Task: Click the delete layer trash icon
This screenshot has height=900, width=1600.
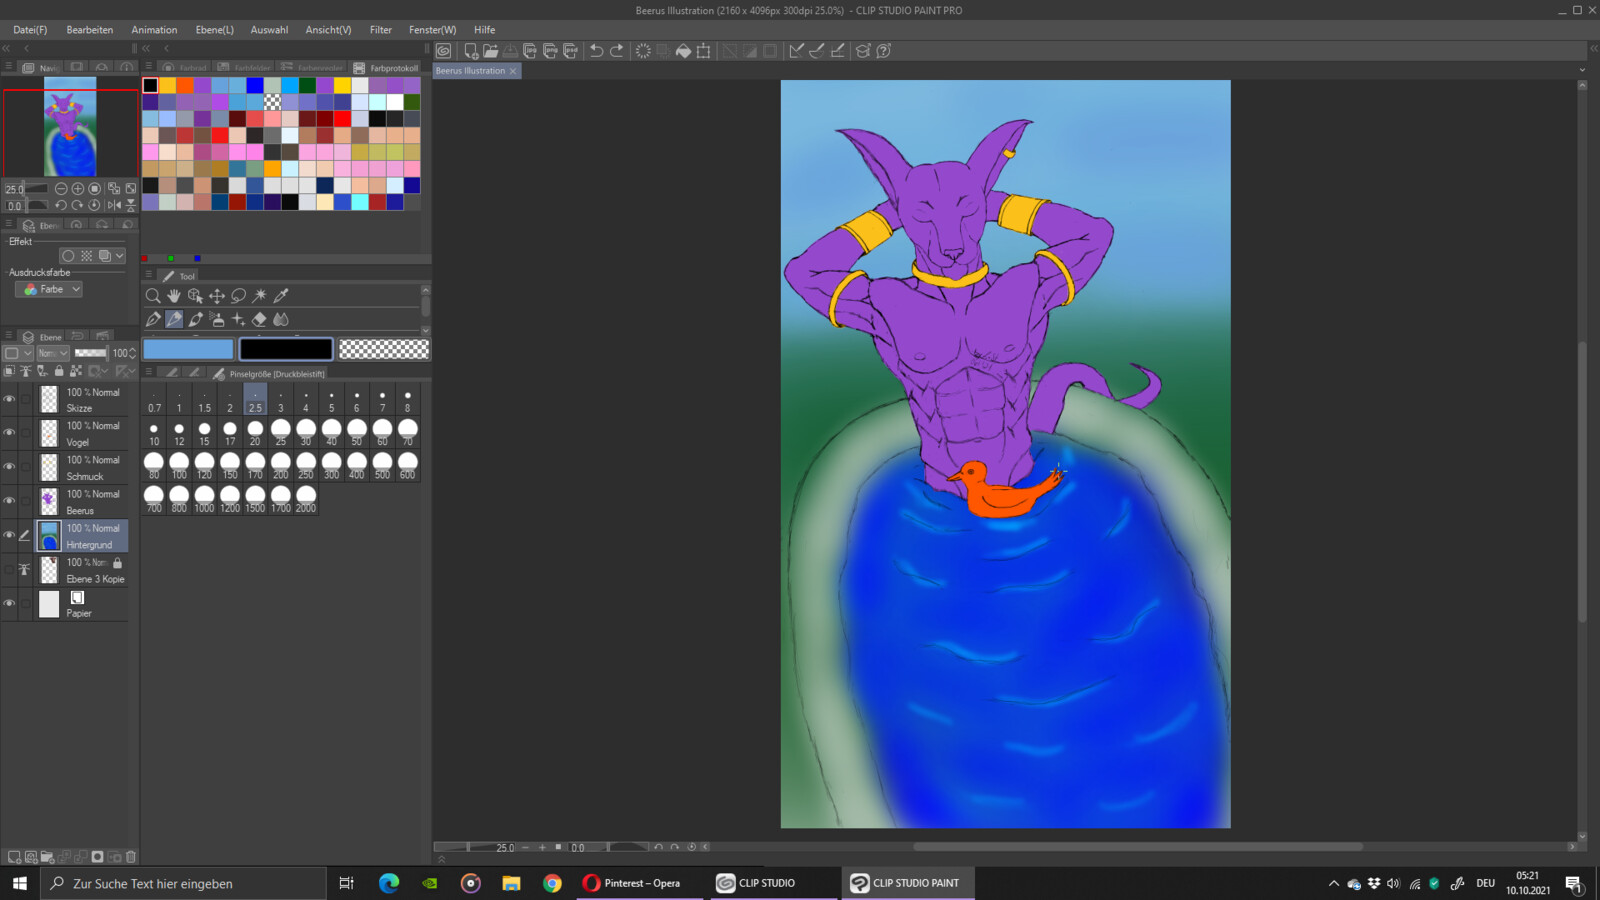Action: (131, 857)
